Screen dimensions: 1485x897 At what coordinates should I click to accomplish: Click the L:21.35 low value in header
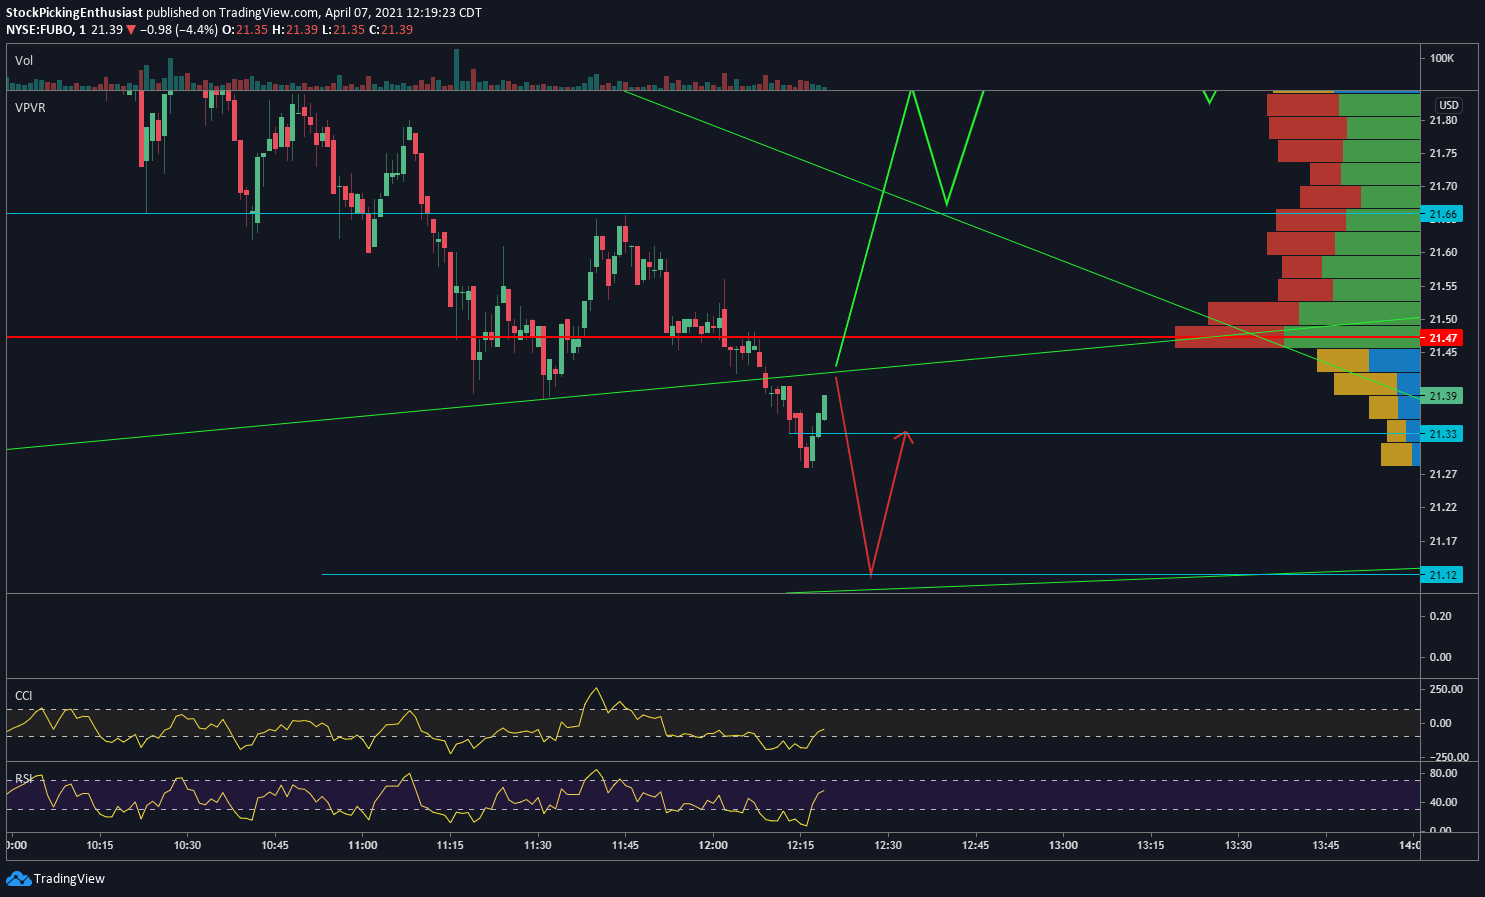point(343,30)
